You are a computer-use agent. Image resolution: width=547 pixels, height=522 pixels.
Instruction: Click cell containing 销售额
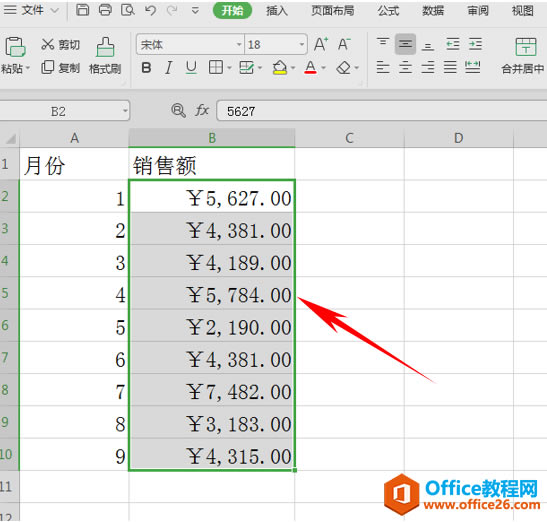tap(212, 164)
